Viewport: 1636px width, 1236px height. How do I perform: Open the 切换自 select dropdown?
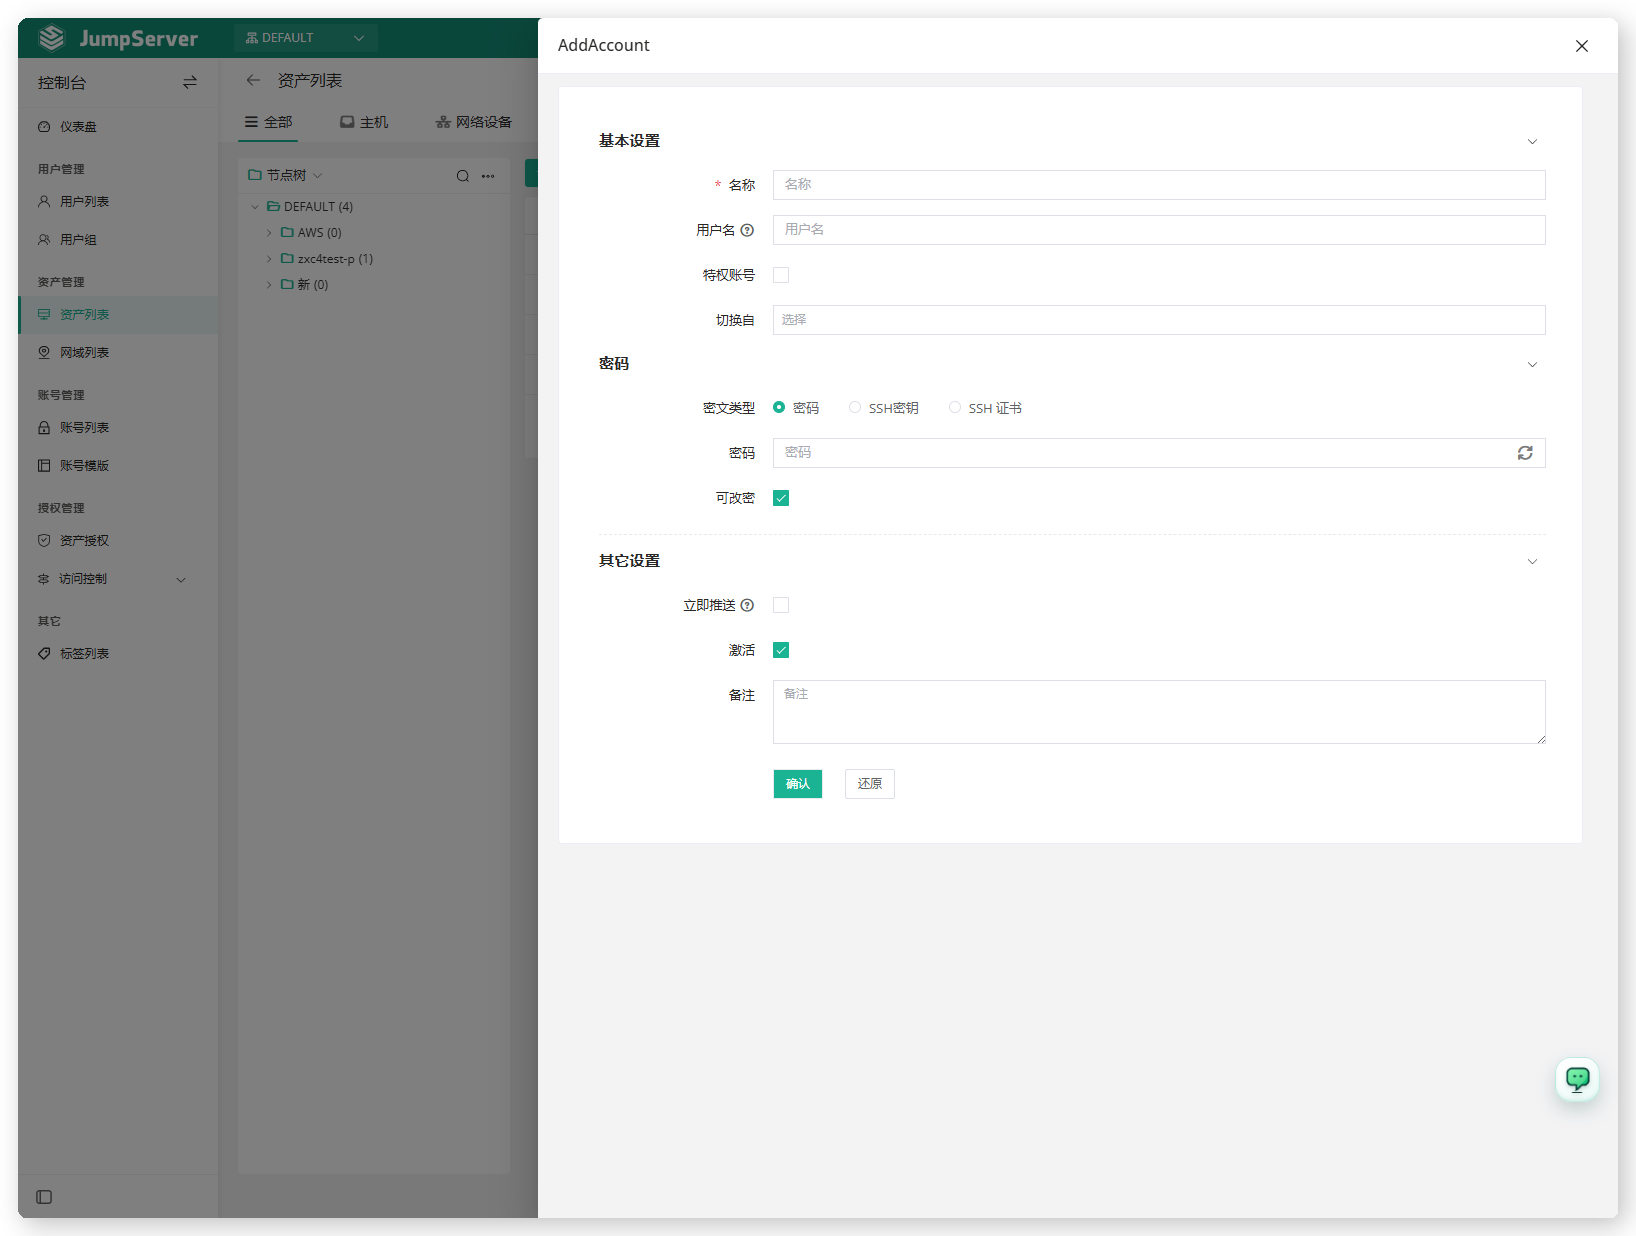pyautogui.click(x=1159, y=320)
